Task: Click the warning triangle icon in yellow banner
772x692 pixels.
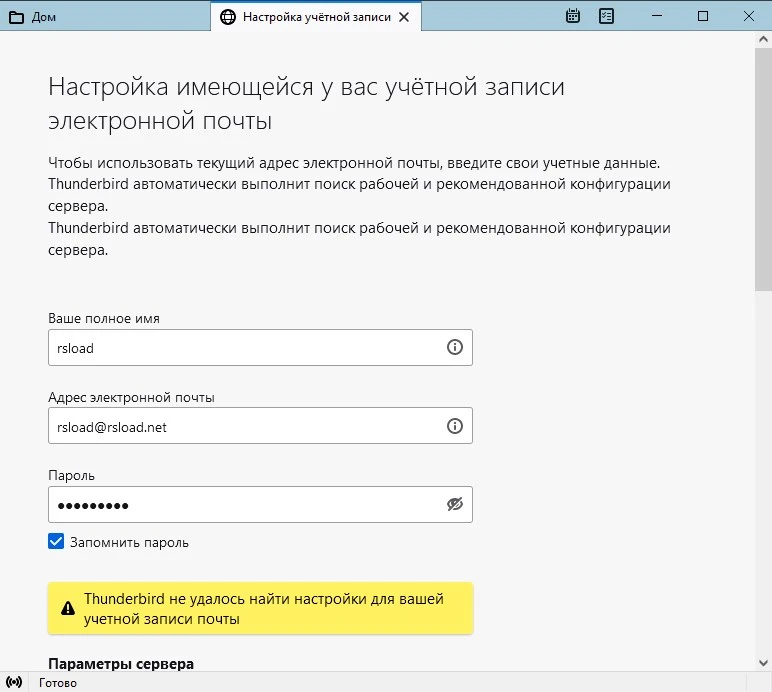Action: pos(68,608)
